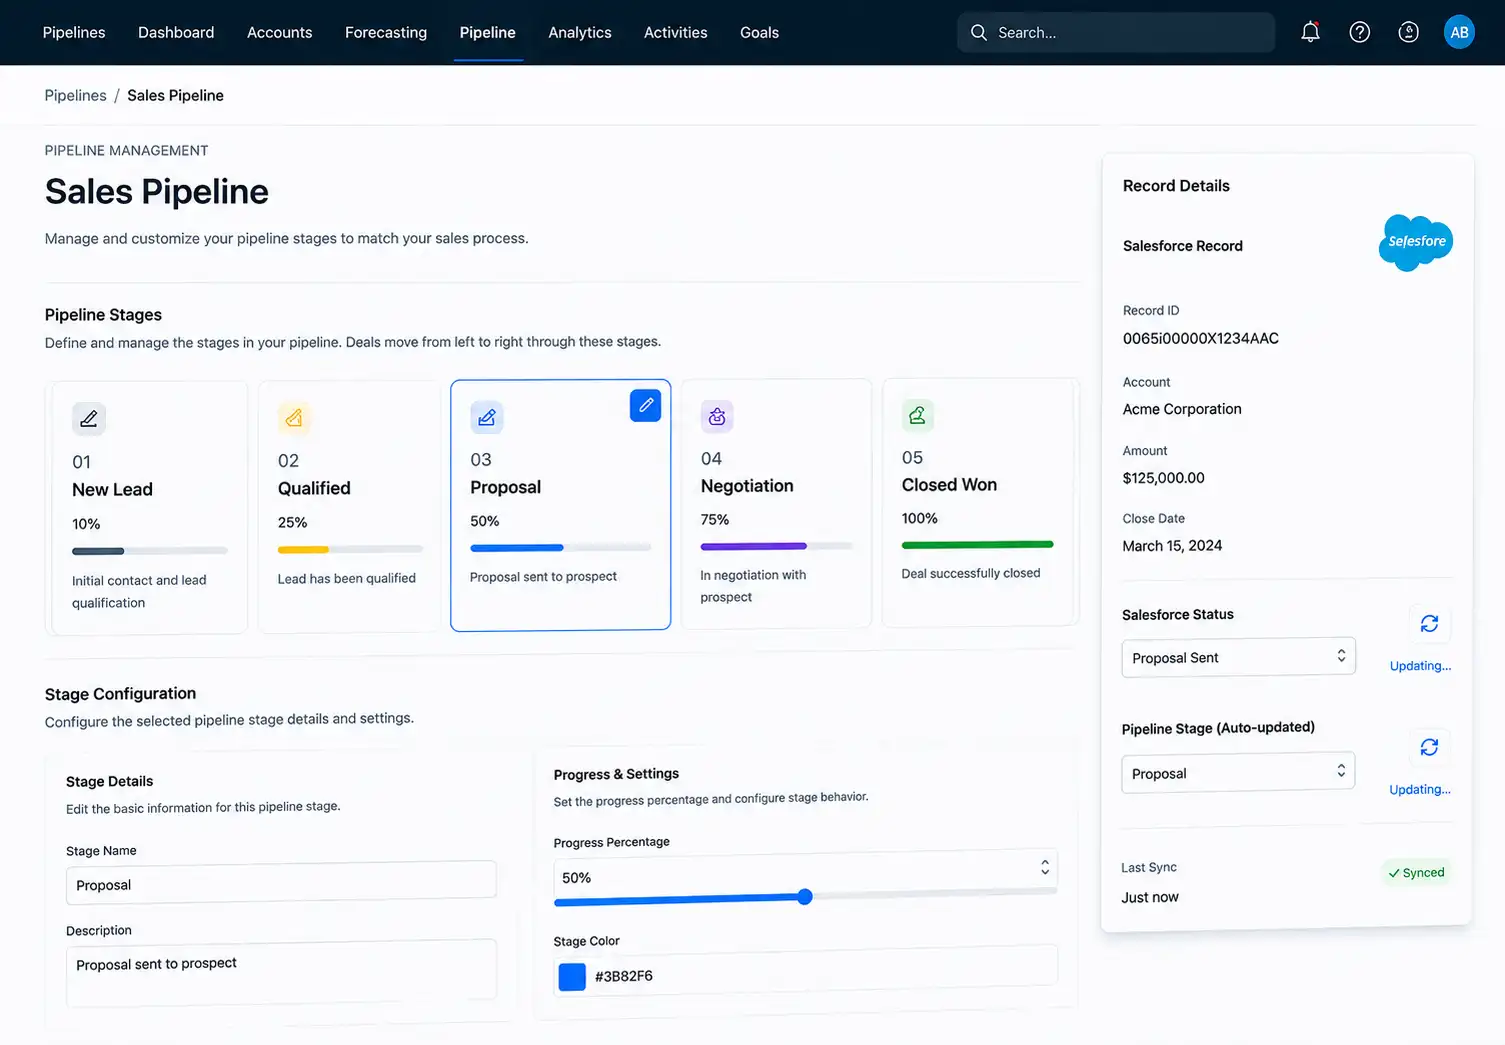Click the Lead has been qualified description

(x=347, y=578)
